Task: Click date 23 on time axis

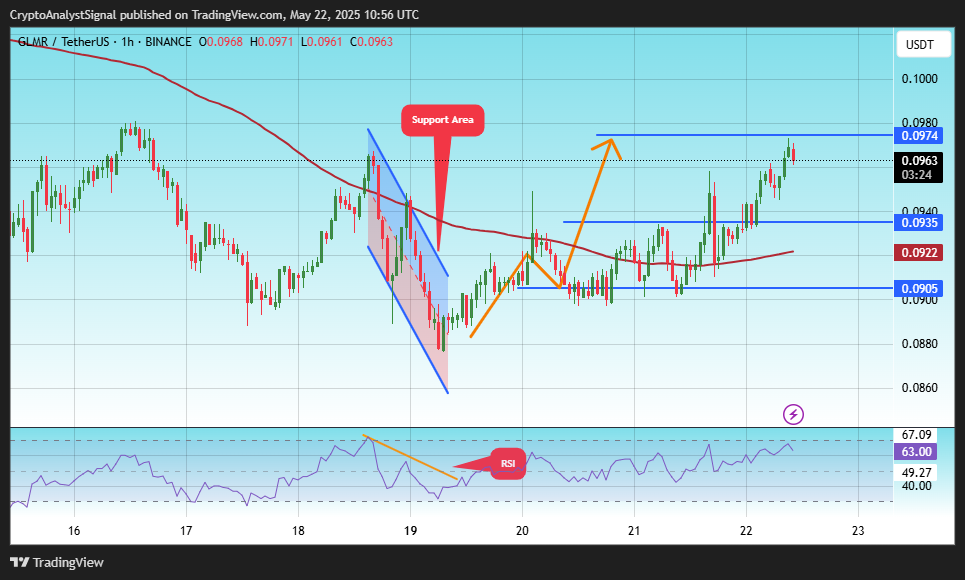Action: tap(858, 531)
